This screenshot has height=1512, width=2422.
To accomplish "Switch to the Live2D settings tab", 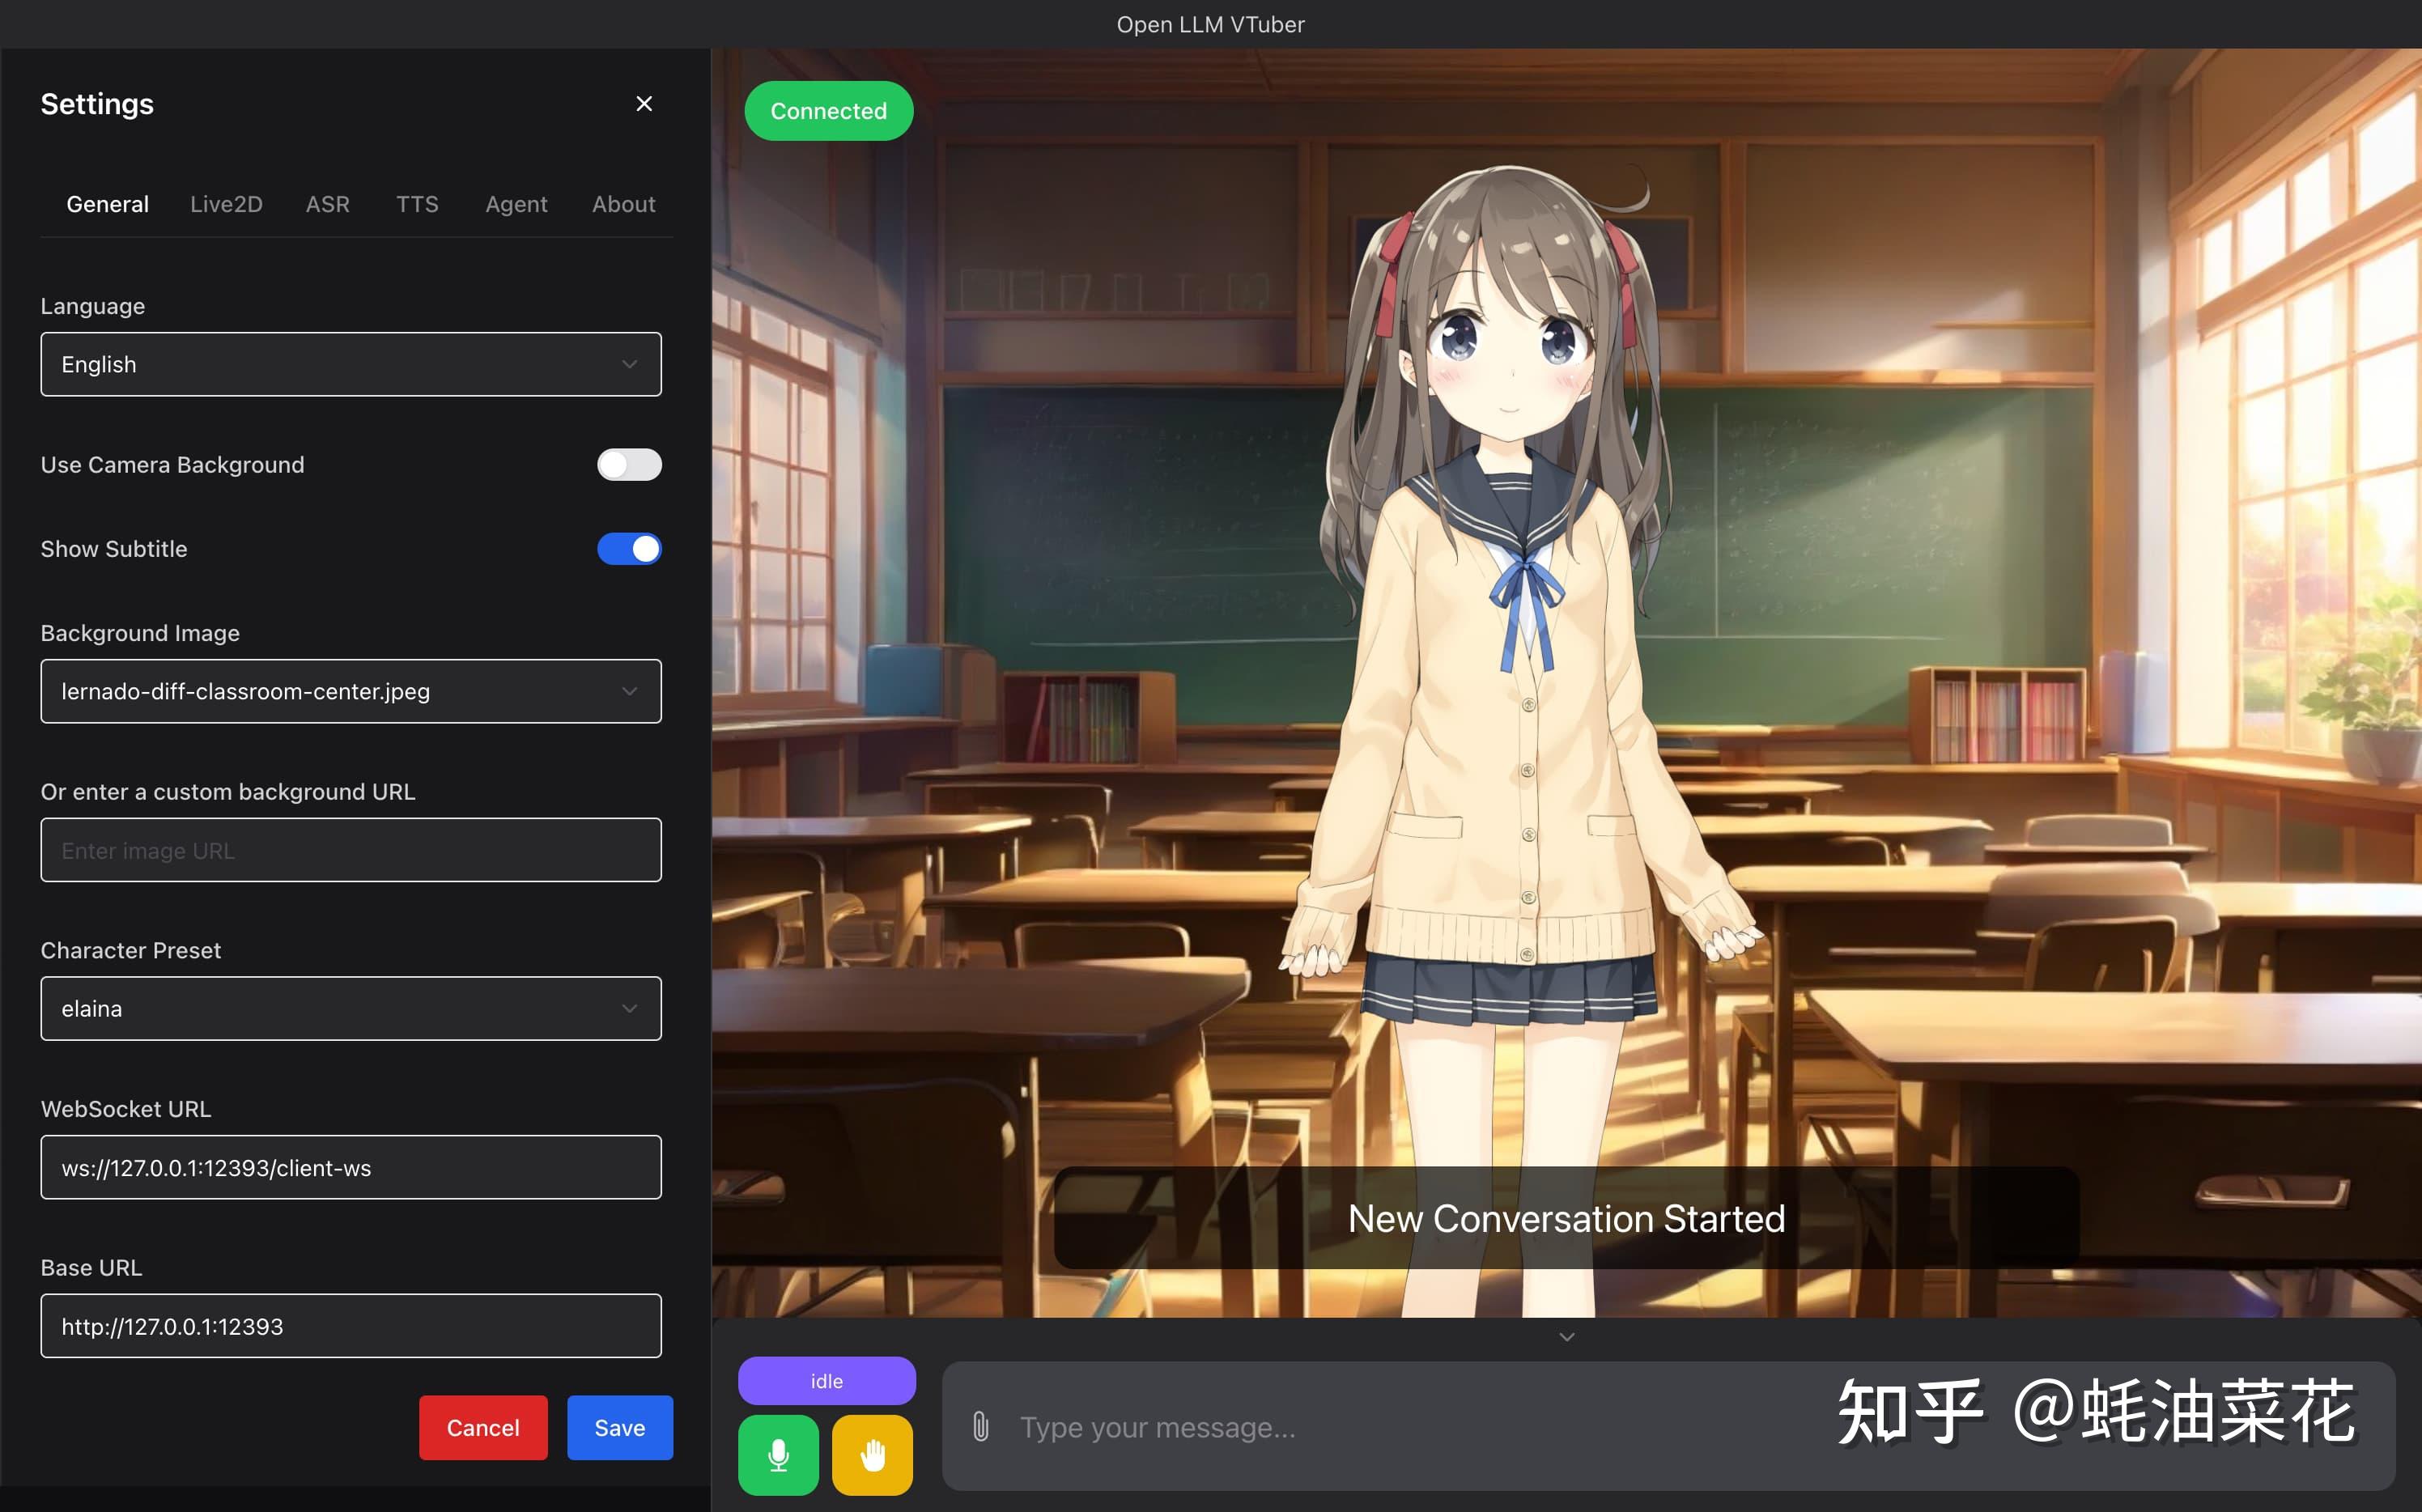I will (x=226, y=204).
